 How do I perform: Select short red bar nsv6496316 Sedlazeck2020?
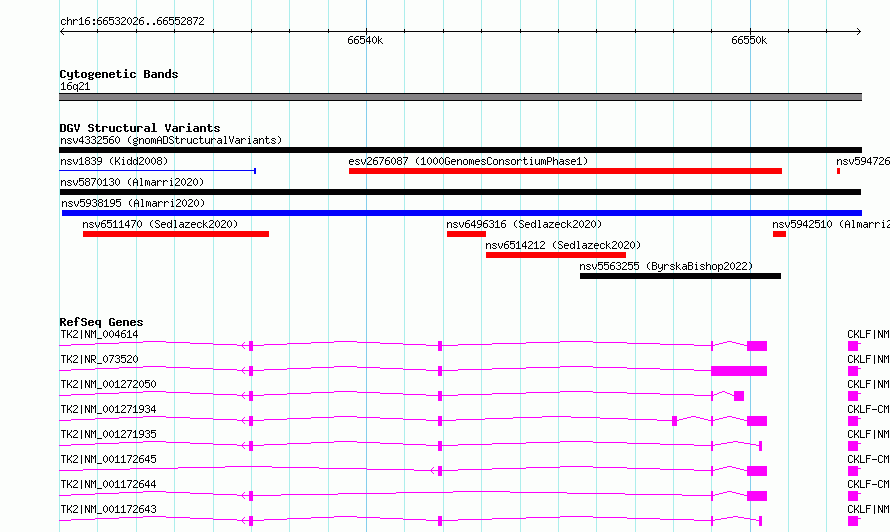coord(467,234)
